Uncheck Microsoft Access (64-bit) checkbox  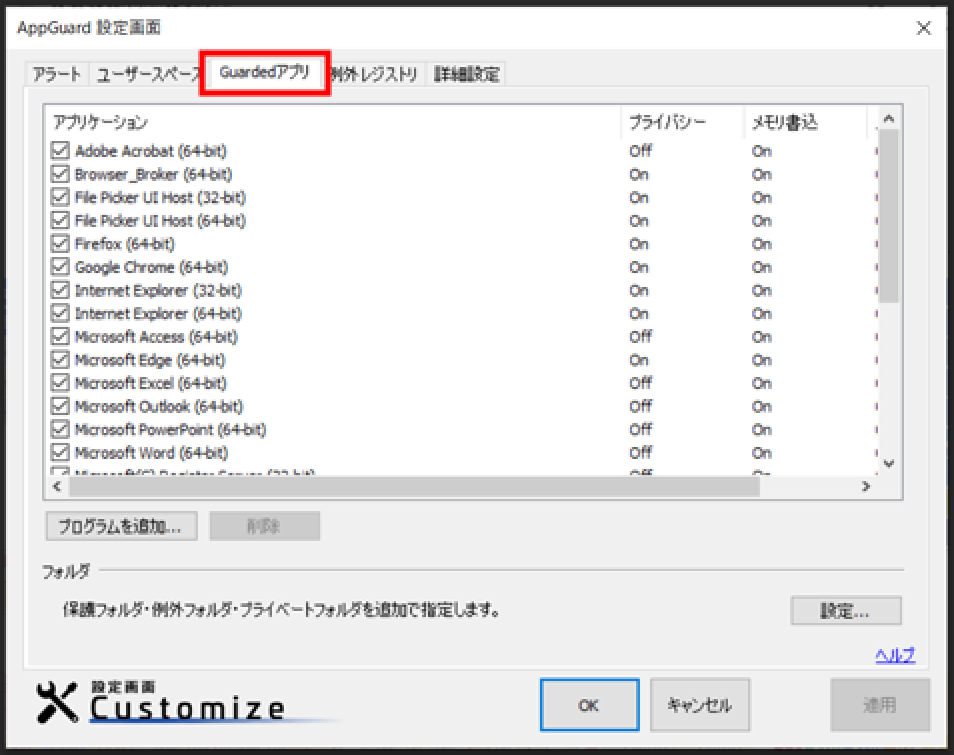(60, 336)
